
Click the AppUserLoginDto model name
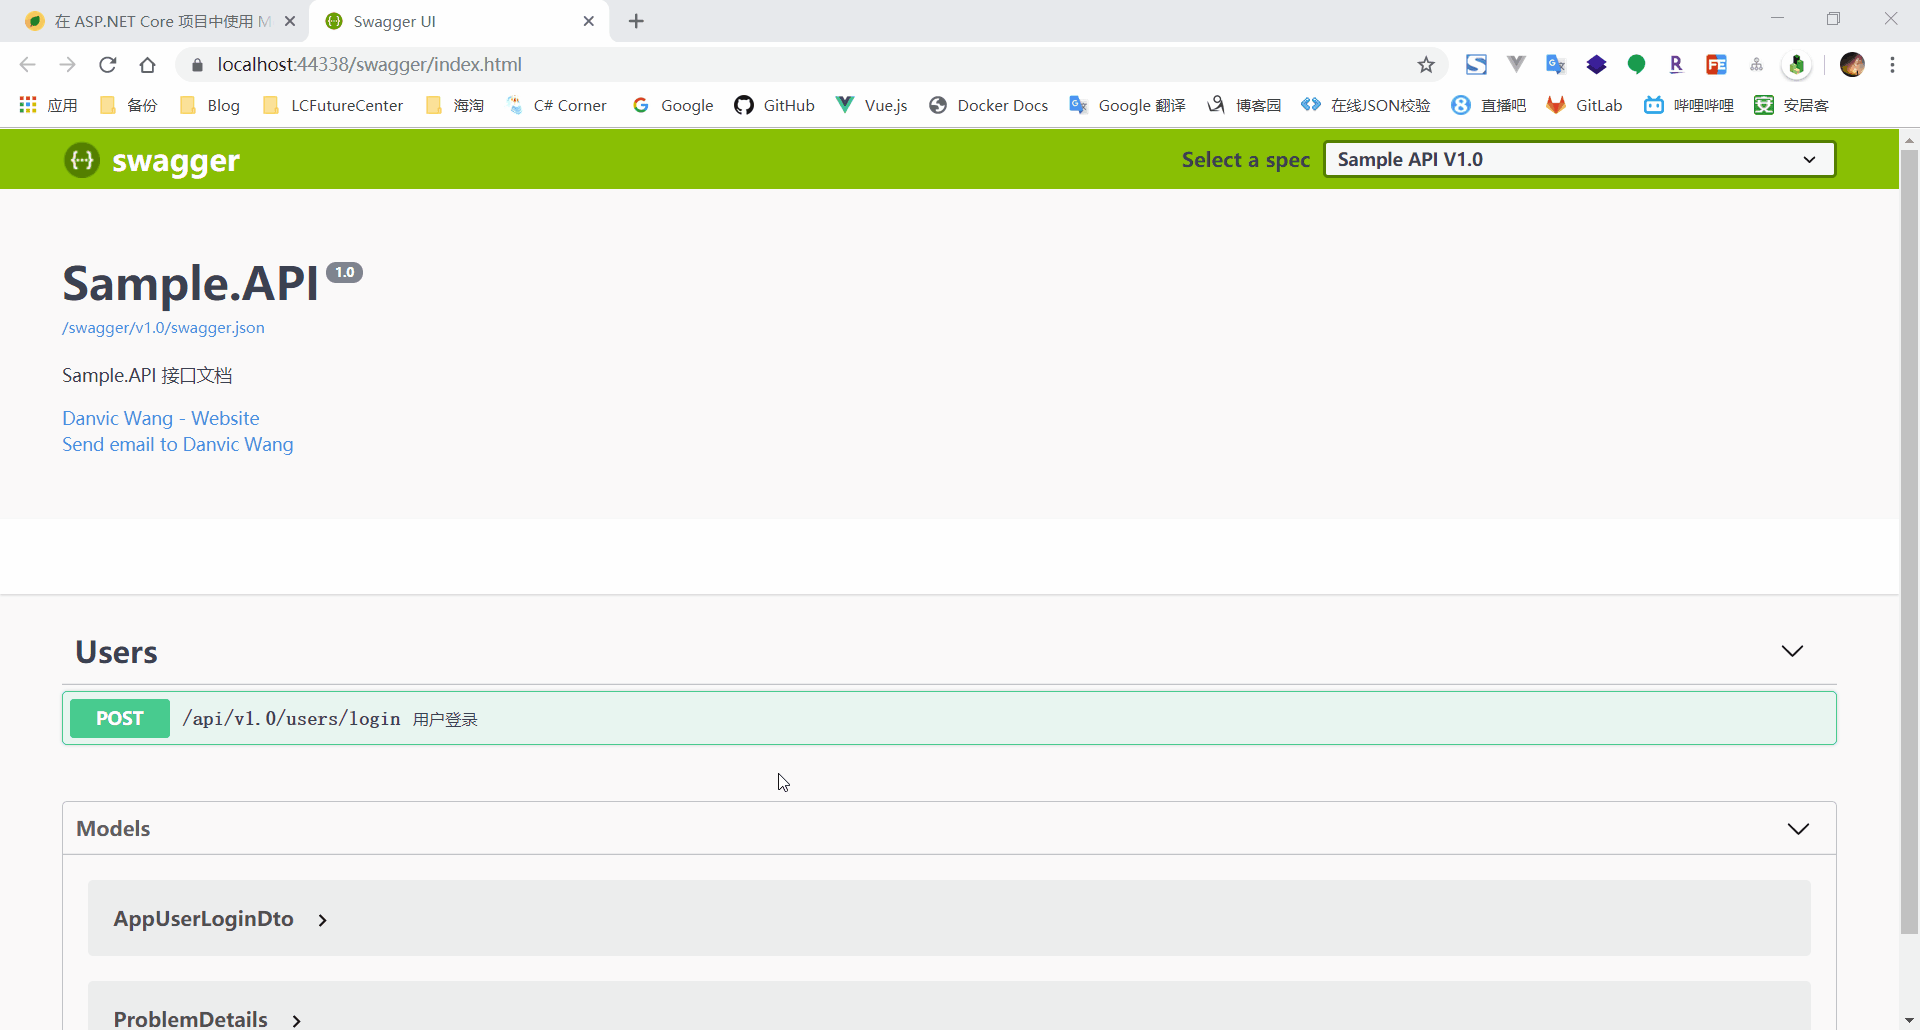204,919
